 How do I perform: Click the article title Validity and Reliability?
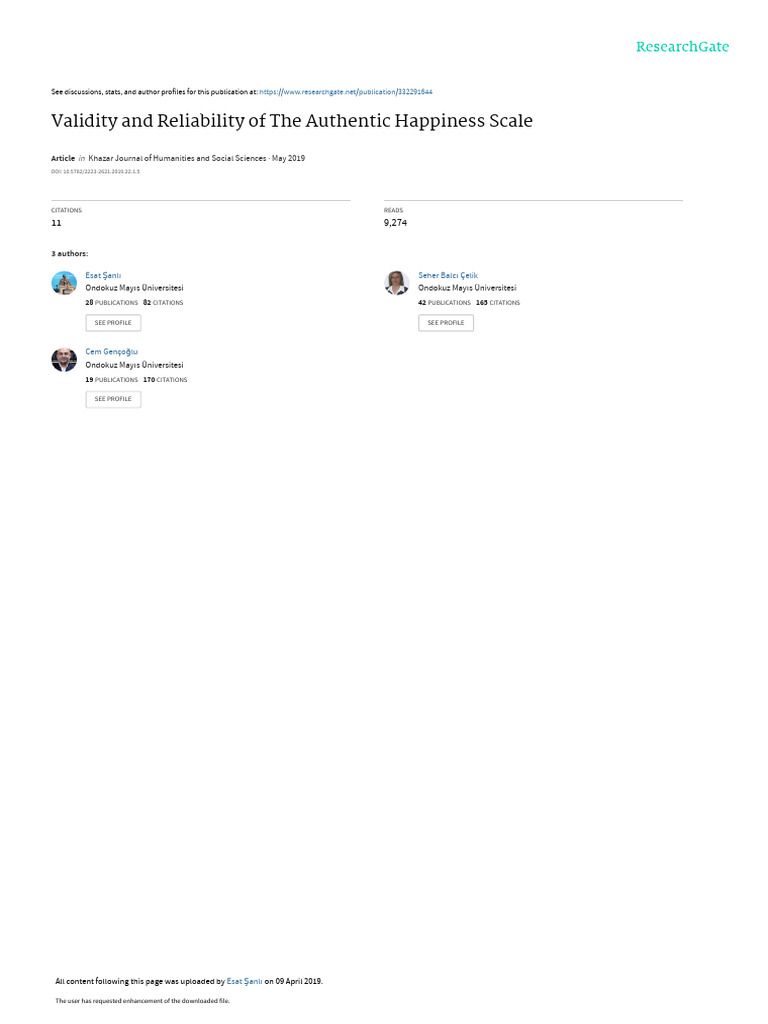292,121
